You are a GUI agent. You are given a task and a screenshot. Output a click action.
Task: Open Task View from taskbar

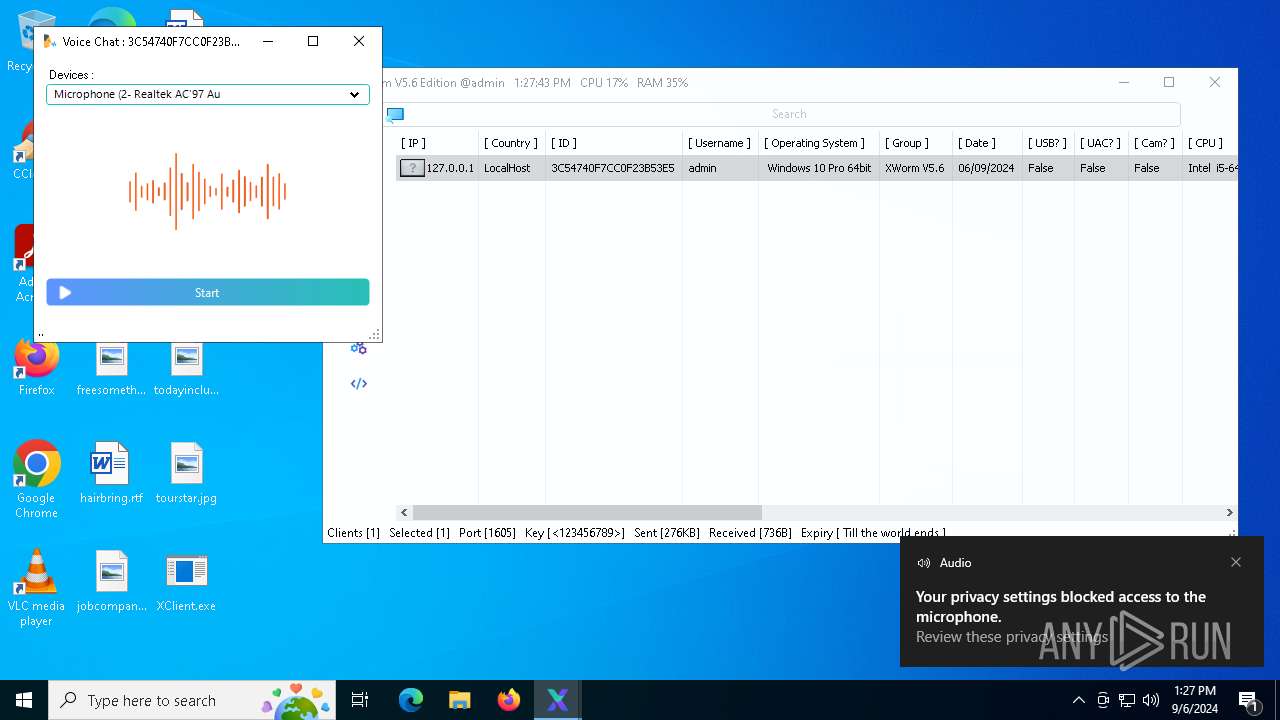tap(360, 700)
